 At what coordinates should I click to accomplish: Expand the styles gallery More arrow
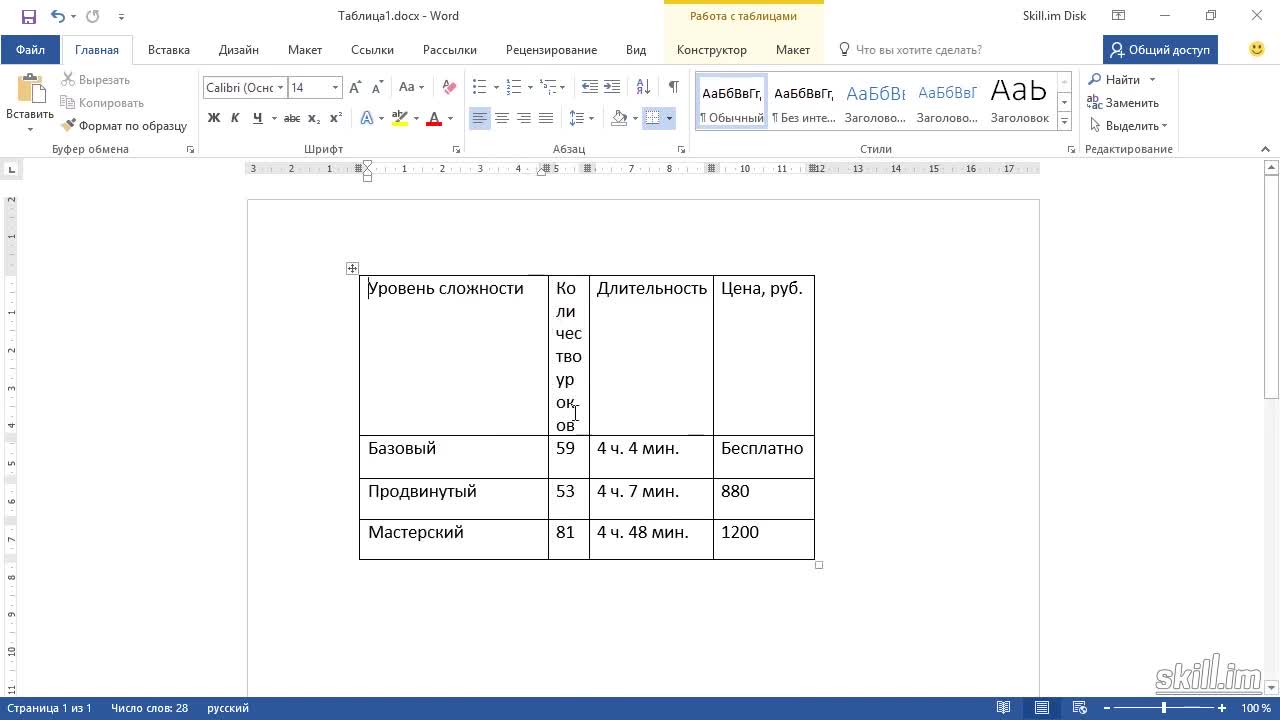coord(1065,122)
